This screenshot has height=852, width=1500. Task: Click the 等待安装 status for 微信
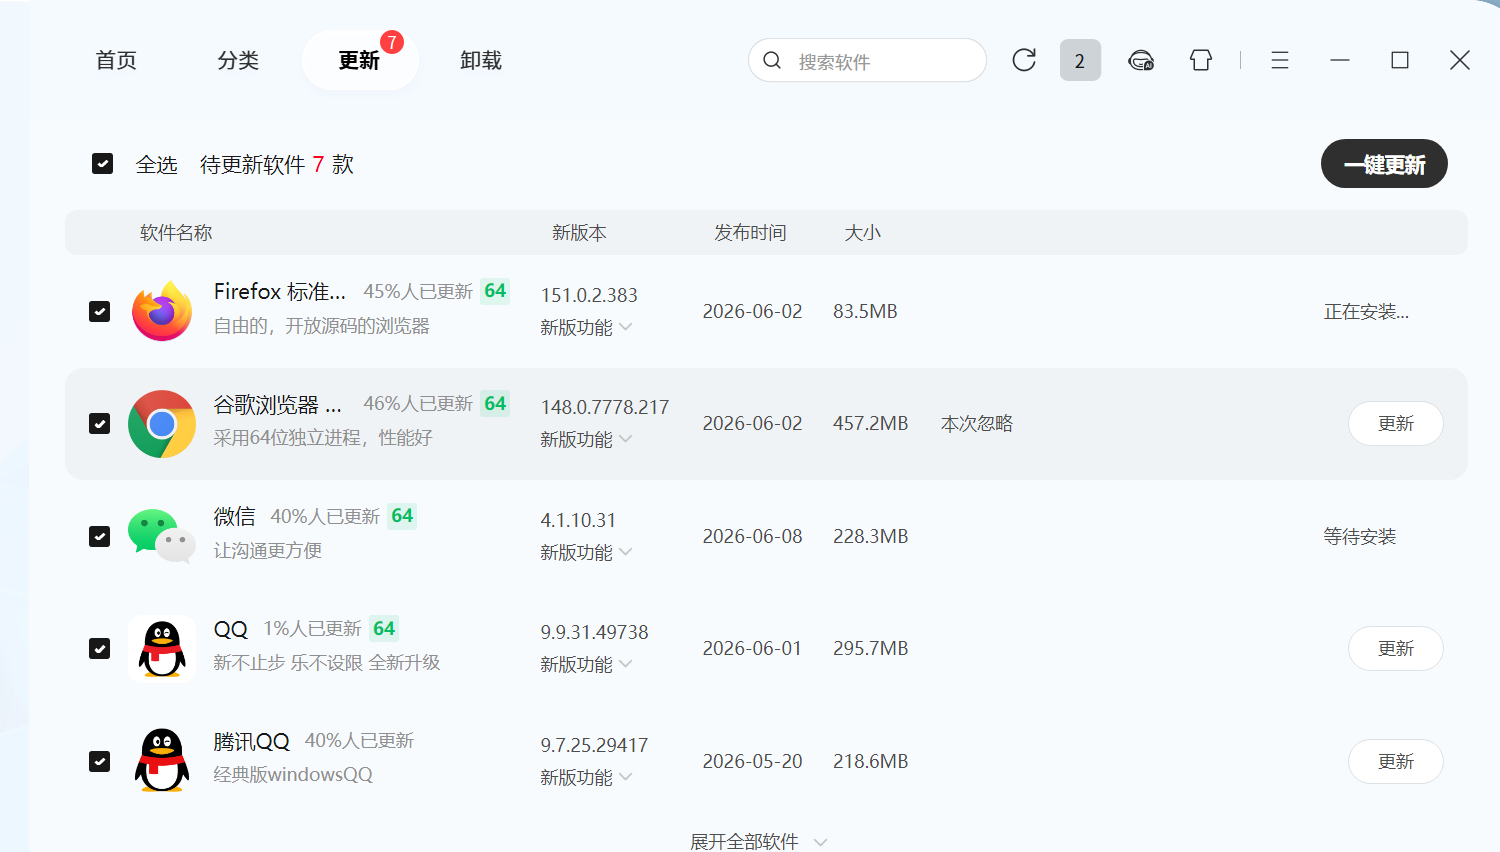[1360, 537]
